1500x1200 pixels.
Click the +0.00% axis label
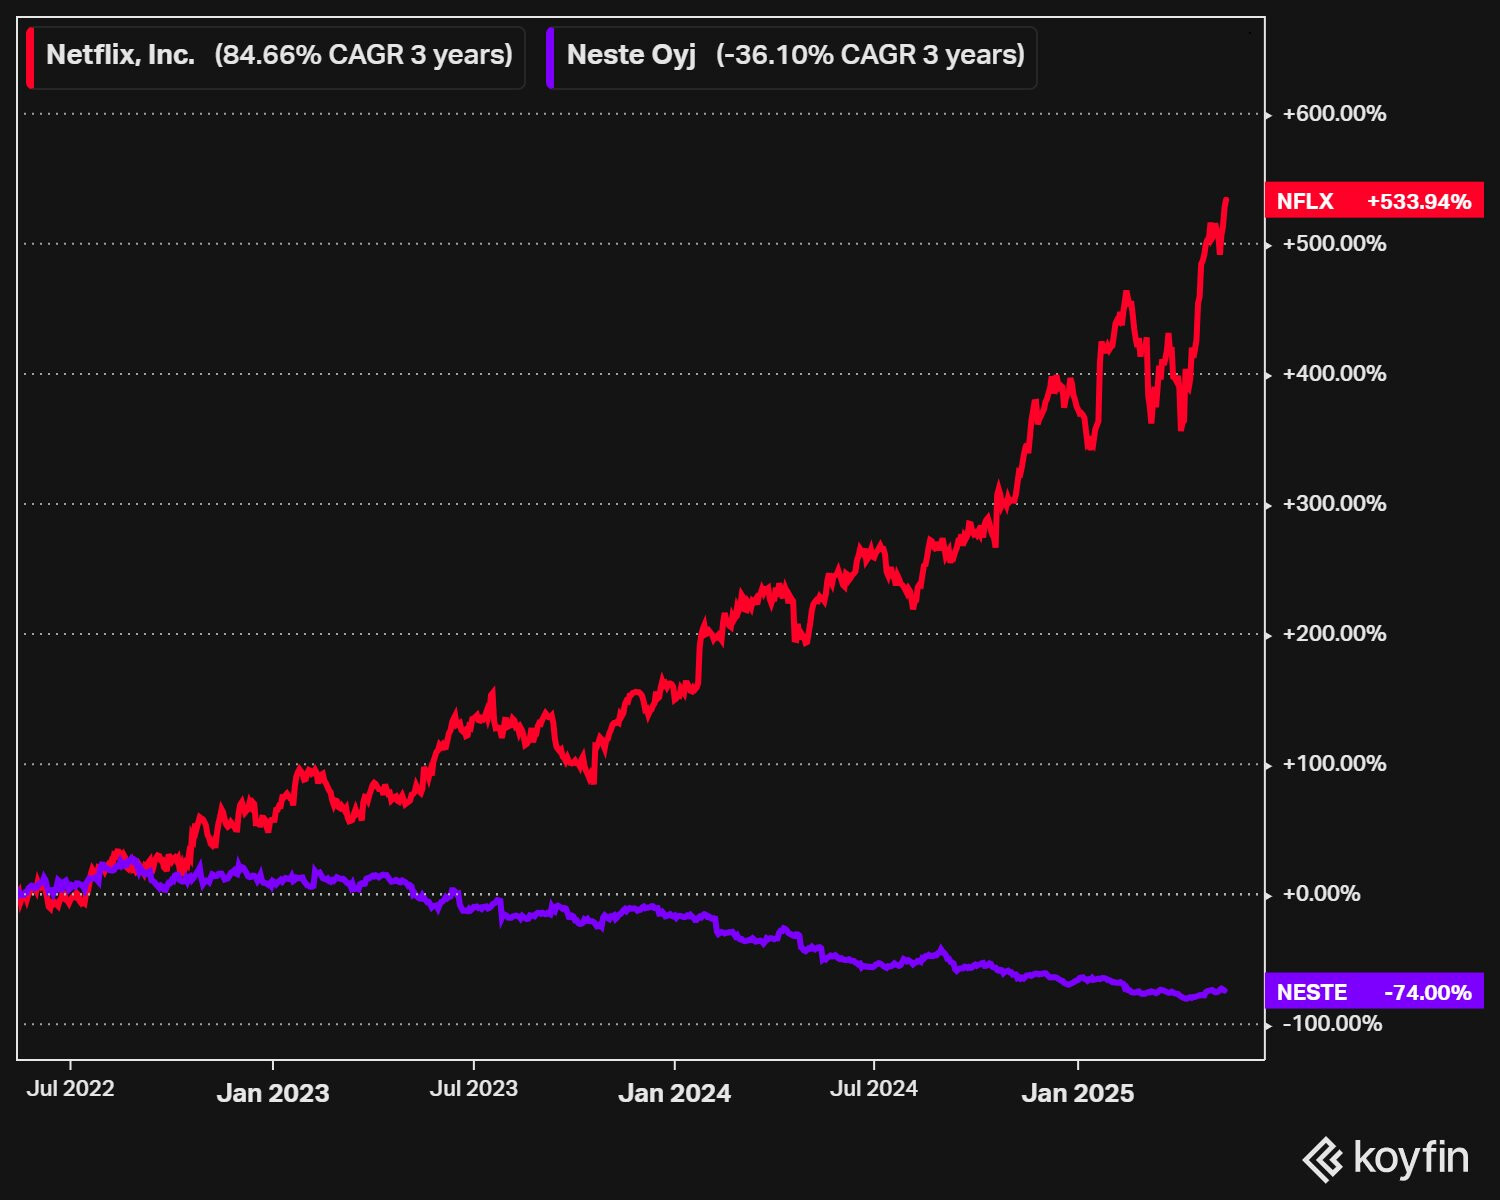1321,894
